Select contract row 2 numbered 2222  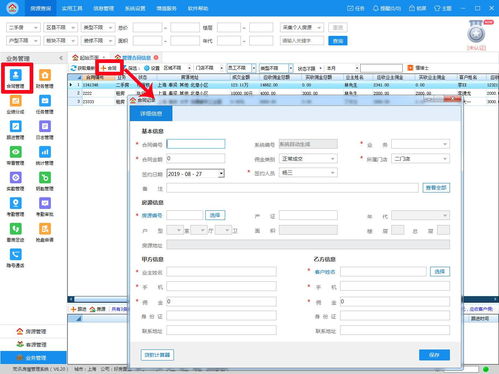pos(283,93)
